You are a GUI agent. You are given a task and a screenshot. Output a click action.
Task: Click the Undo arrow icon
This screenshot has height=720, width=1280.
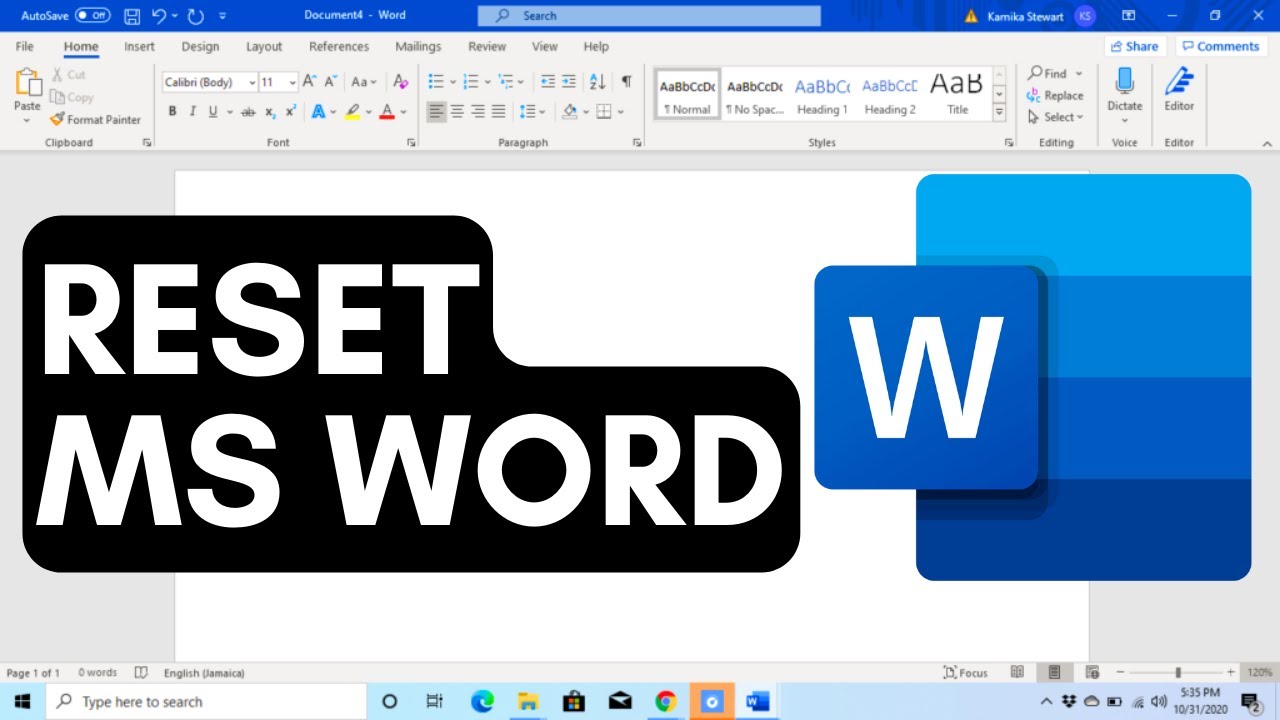[159, 16]
